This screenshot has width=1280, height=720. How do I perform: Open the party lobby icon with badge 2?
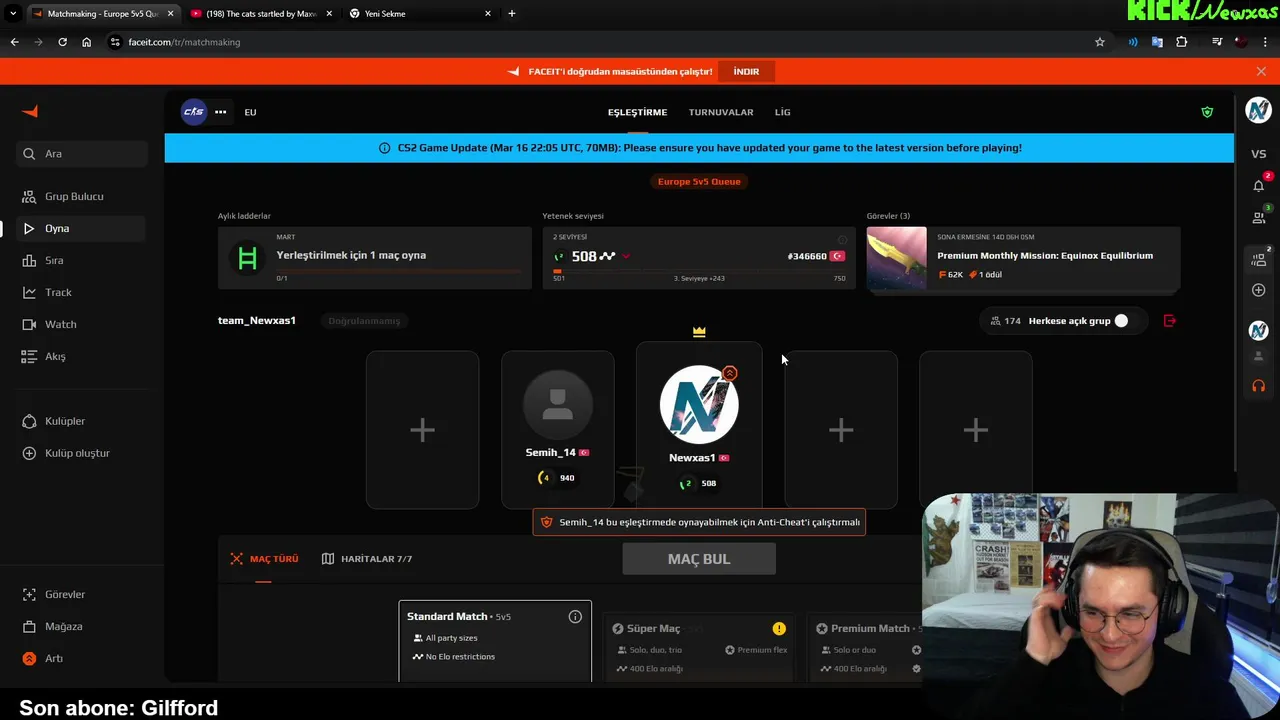(x=1258, y=259)
